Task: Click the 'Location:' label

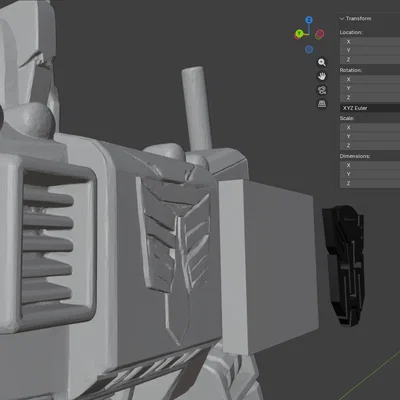Action: click(x=351, y=32)
